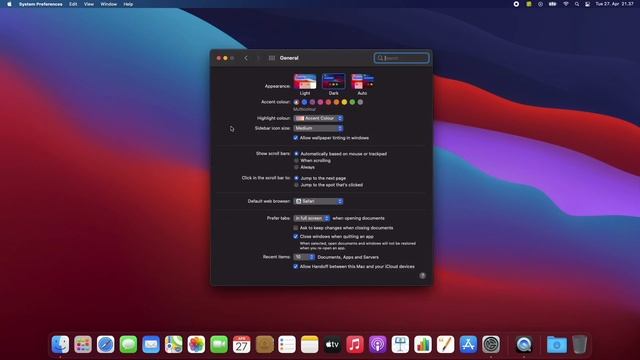
Task: Open Photos from the Dock
Action: 196,344
